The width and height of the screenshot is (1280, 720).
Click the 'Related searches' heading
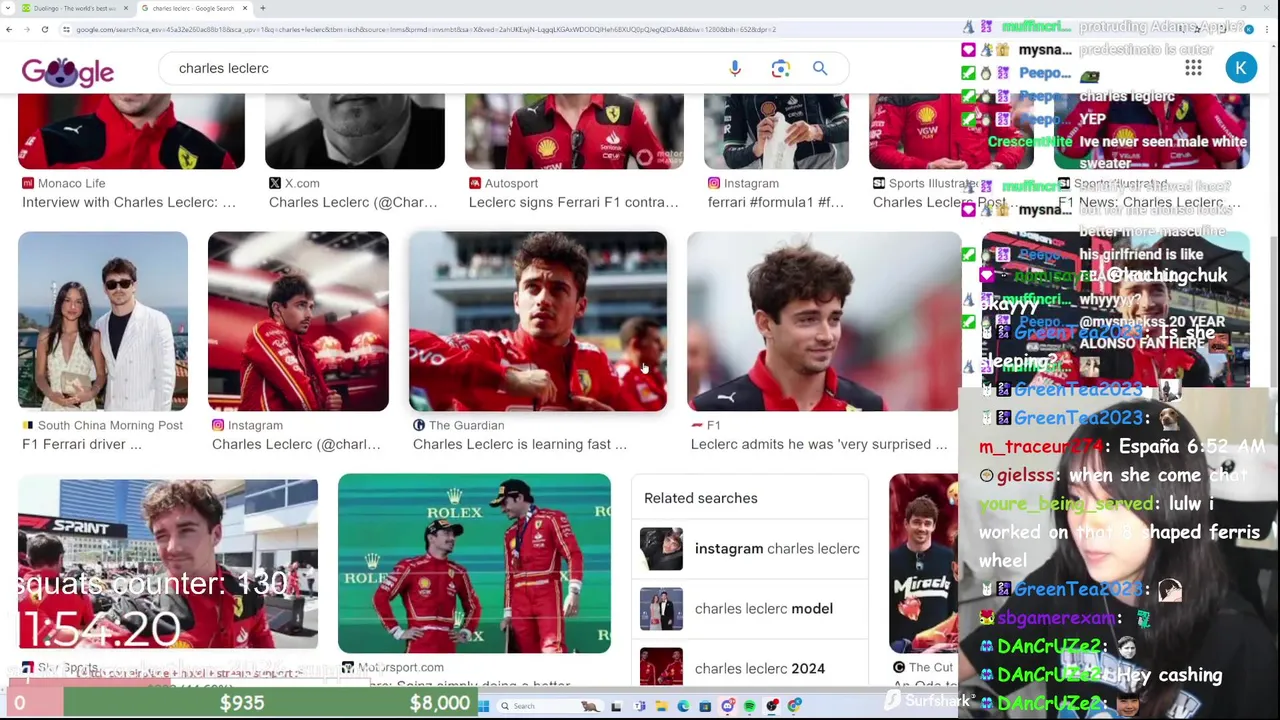coord(701,498)
